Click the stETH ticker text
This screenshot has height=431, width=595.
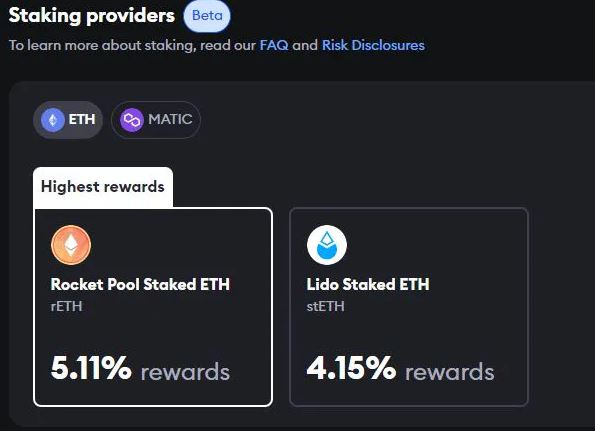326,306
